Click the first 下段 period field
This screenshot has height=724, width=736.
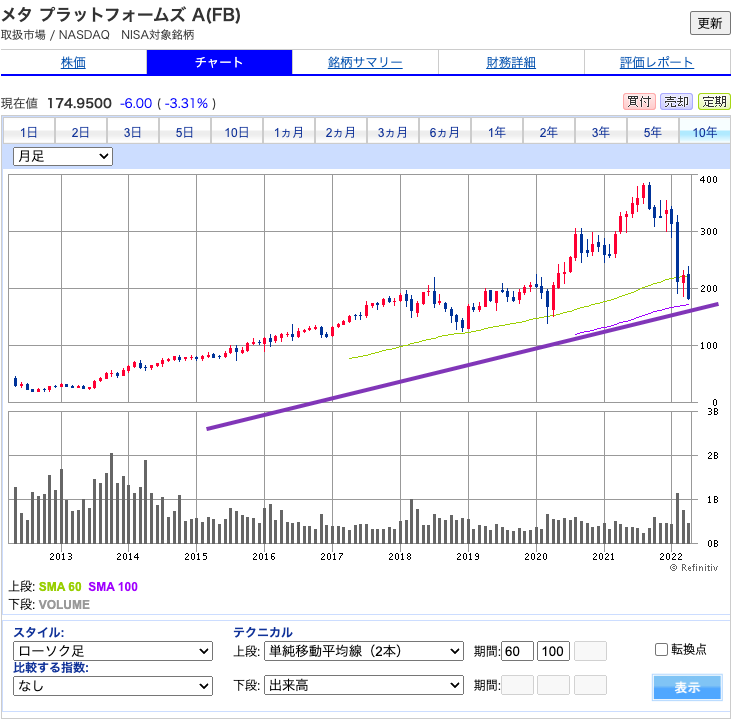point(517,685)
